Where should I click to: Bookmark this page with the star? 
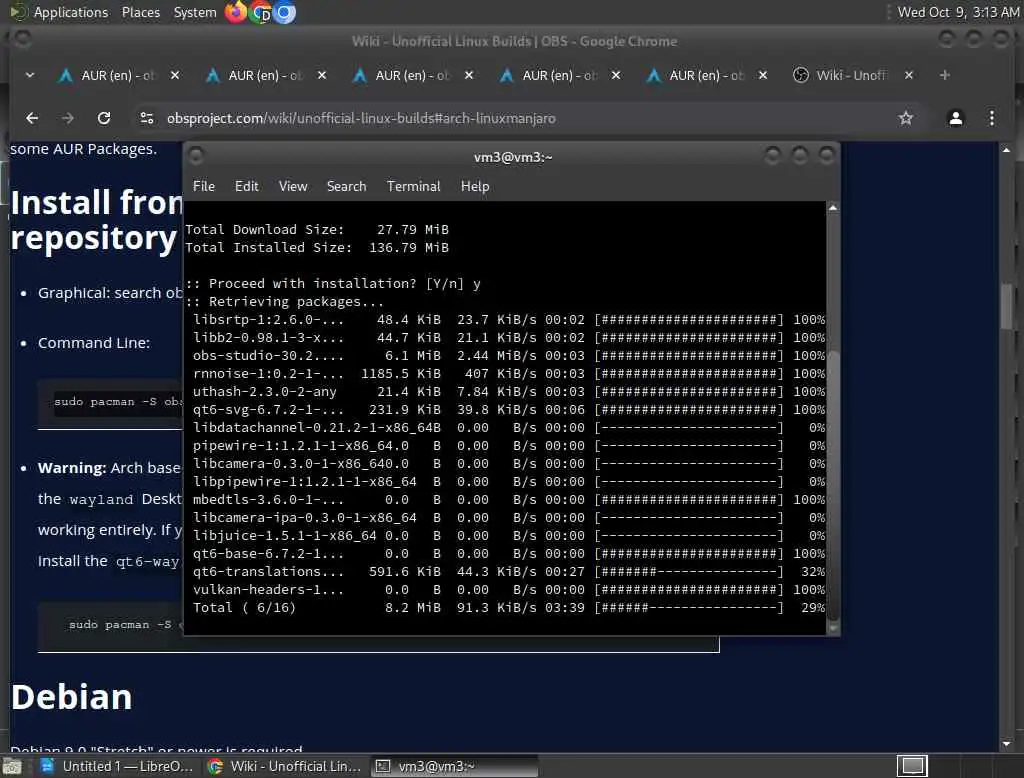point(905,118)
